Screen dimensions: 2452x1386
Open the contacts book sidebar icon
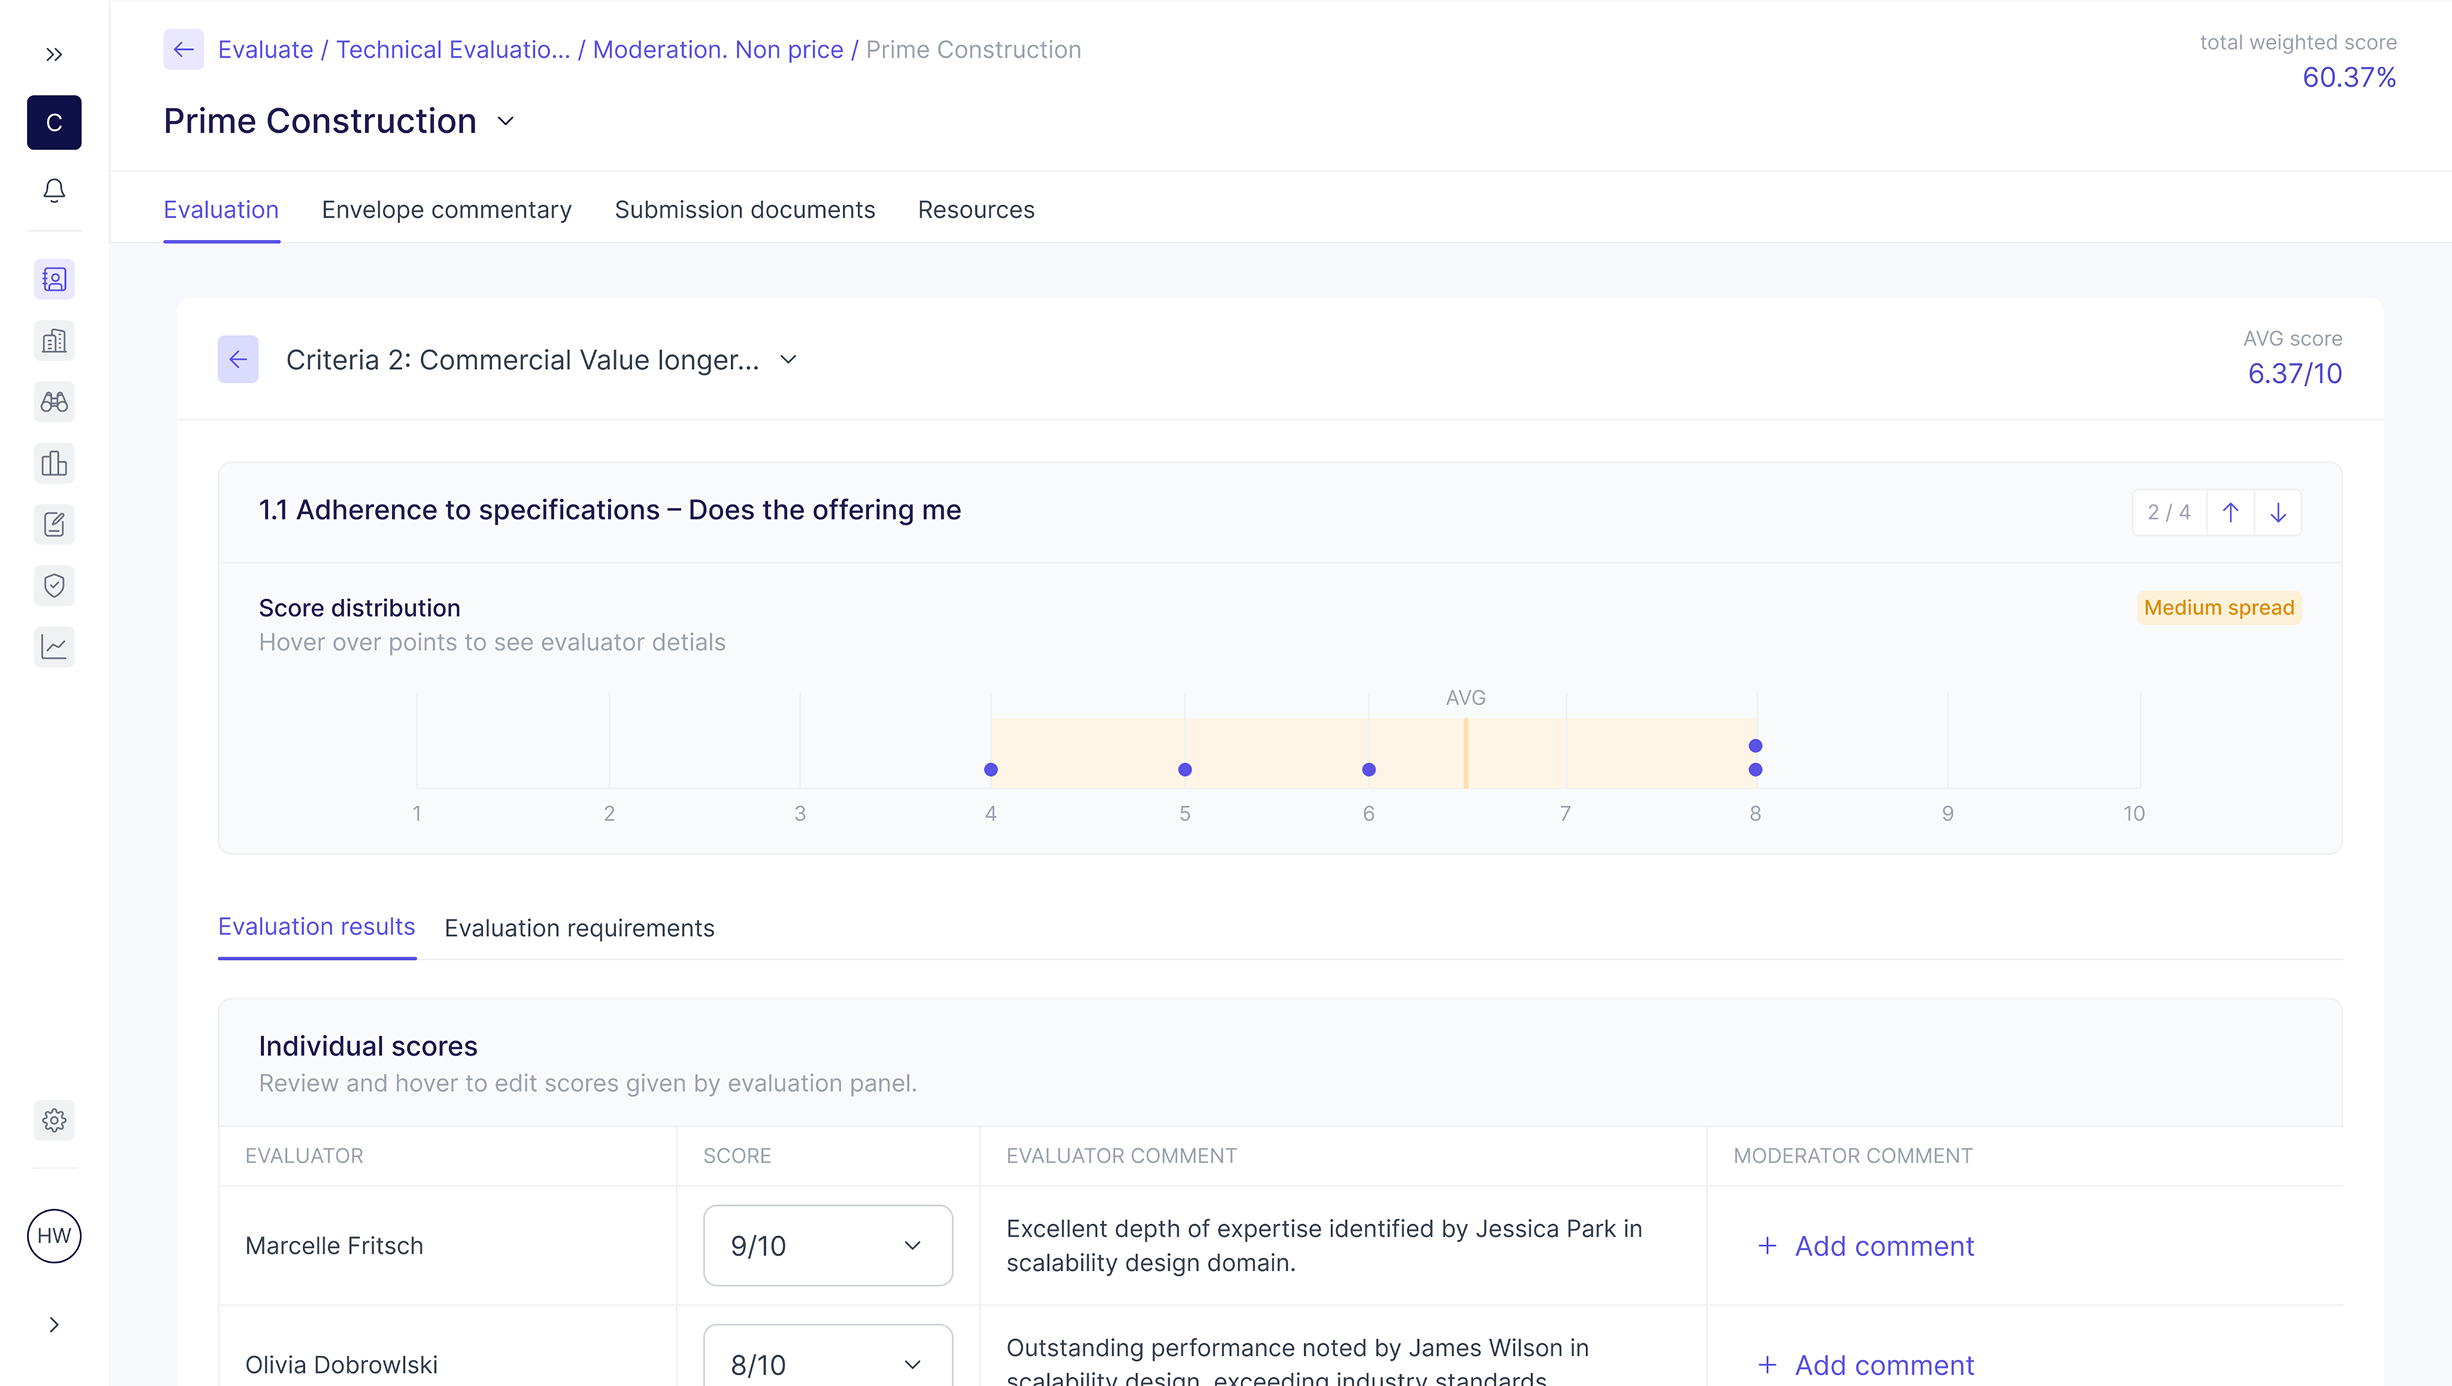(x=54, y=279)
